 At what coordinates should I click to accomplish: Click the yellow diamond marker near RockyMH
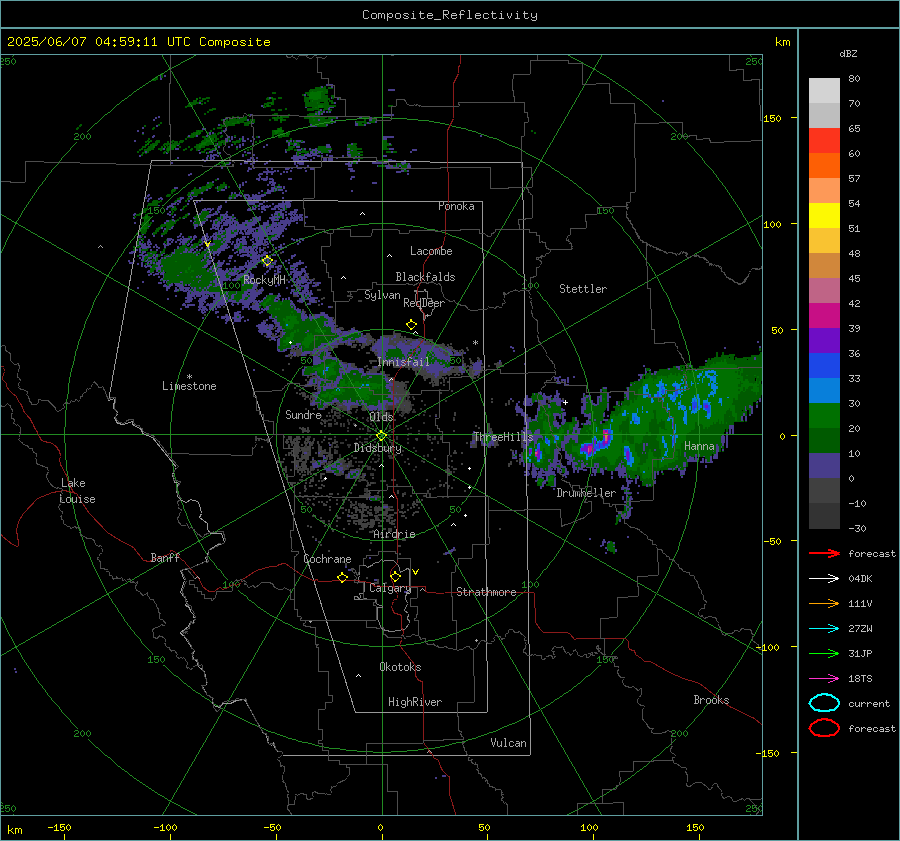267,261
